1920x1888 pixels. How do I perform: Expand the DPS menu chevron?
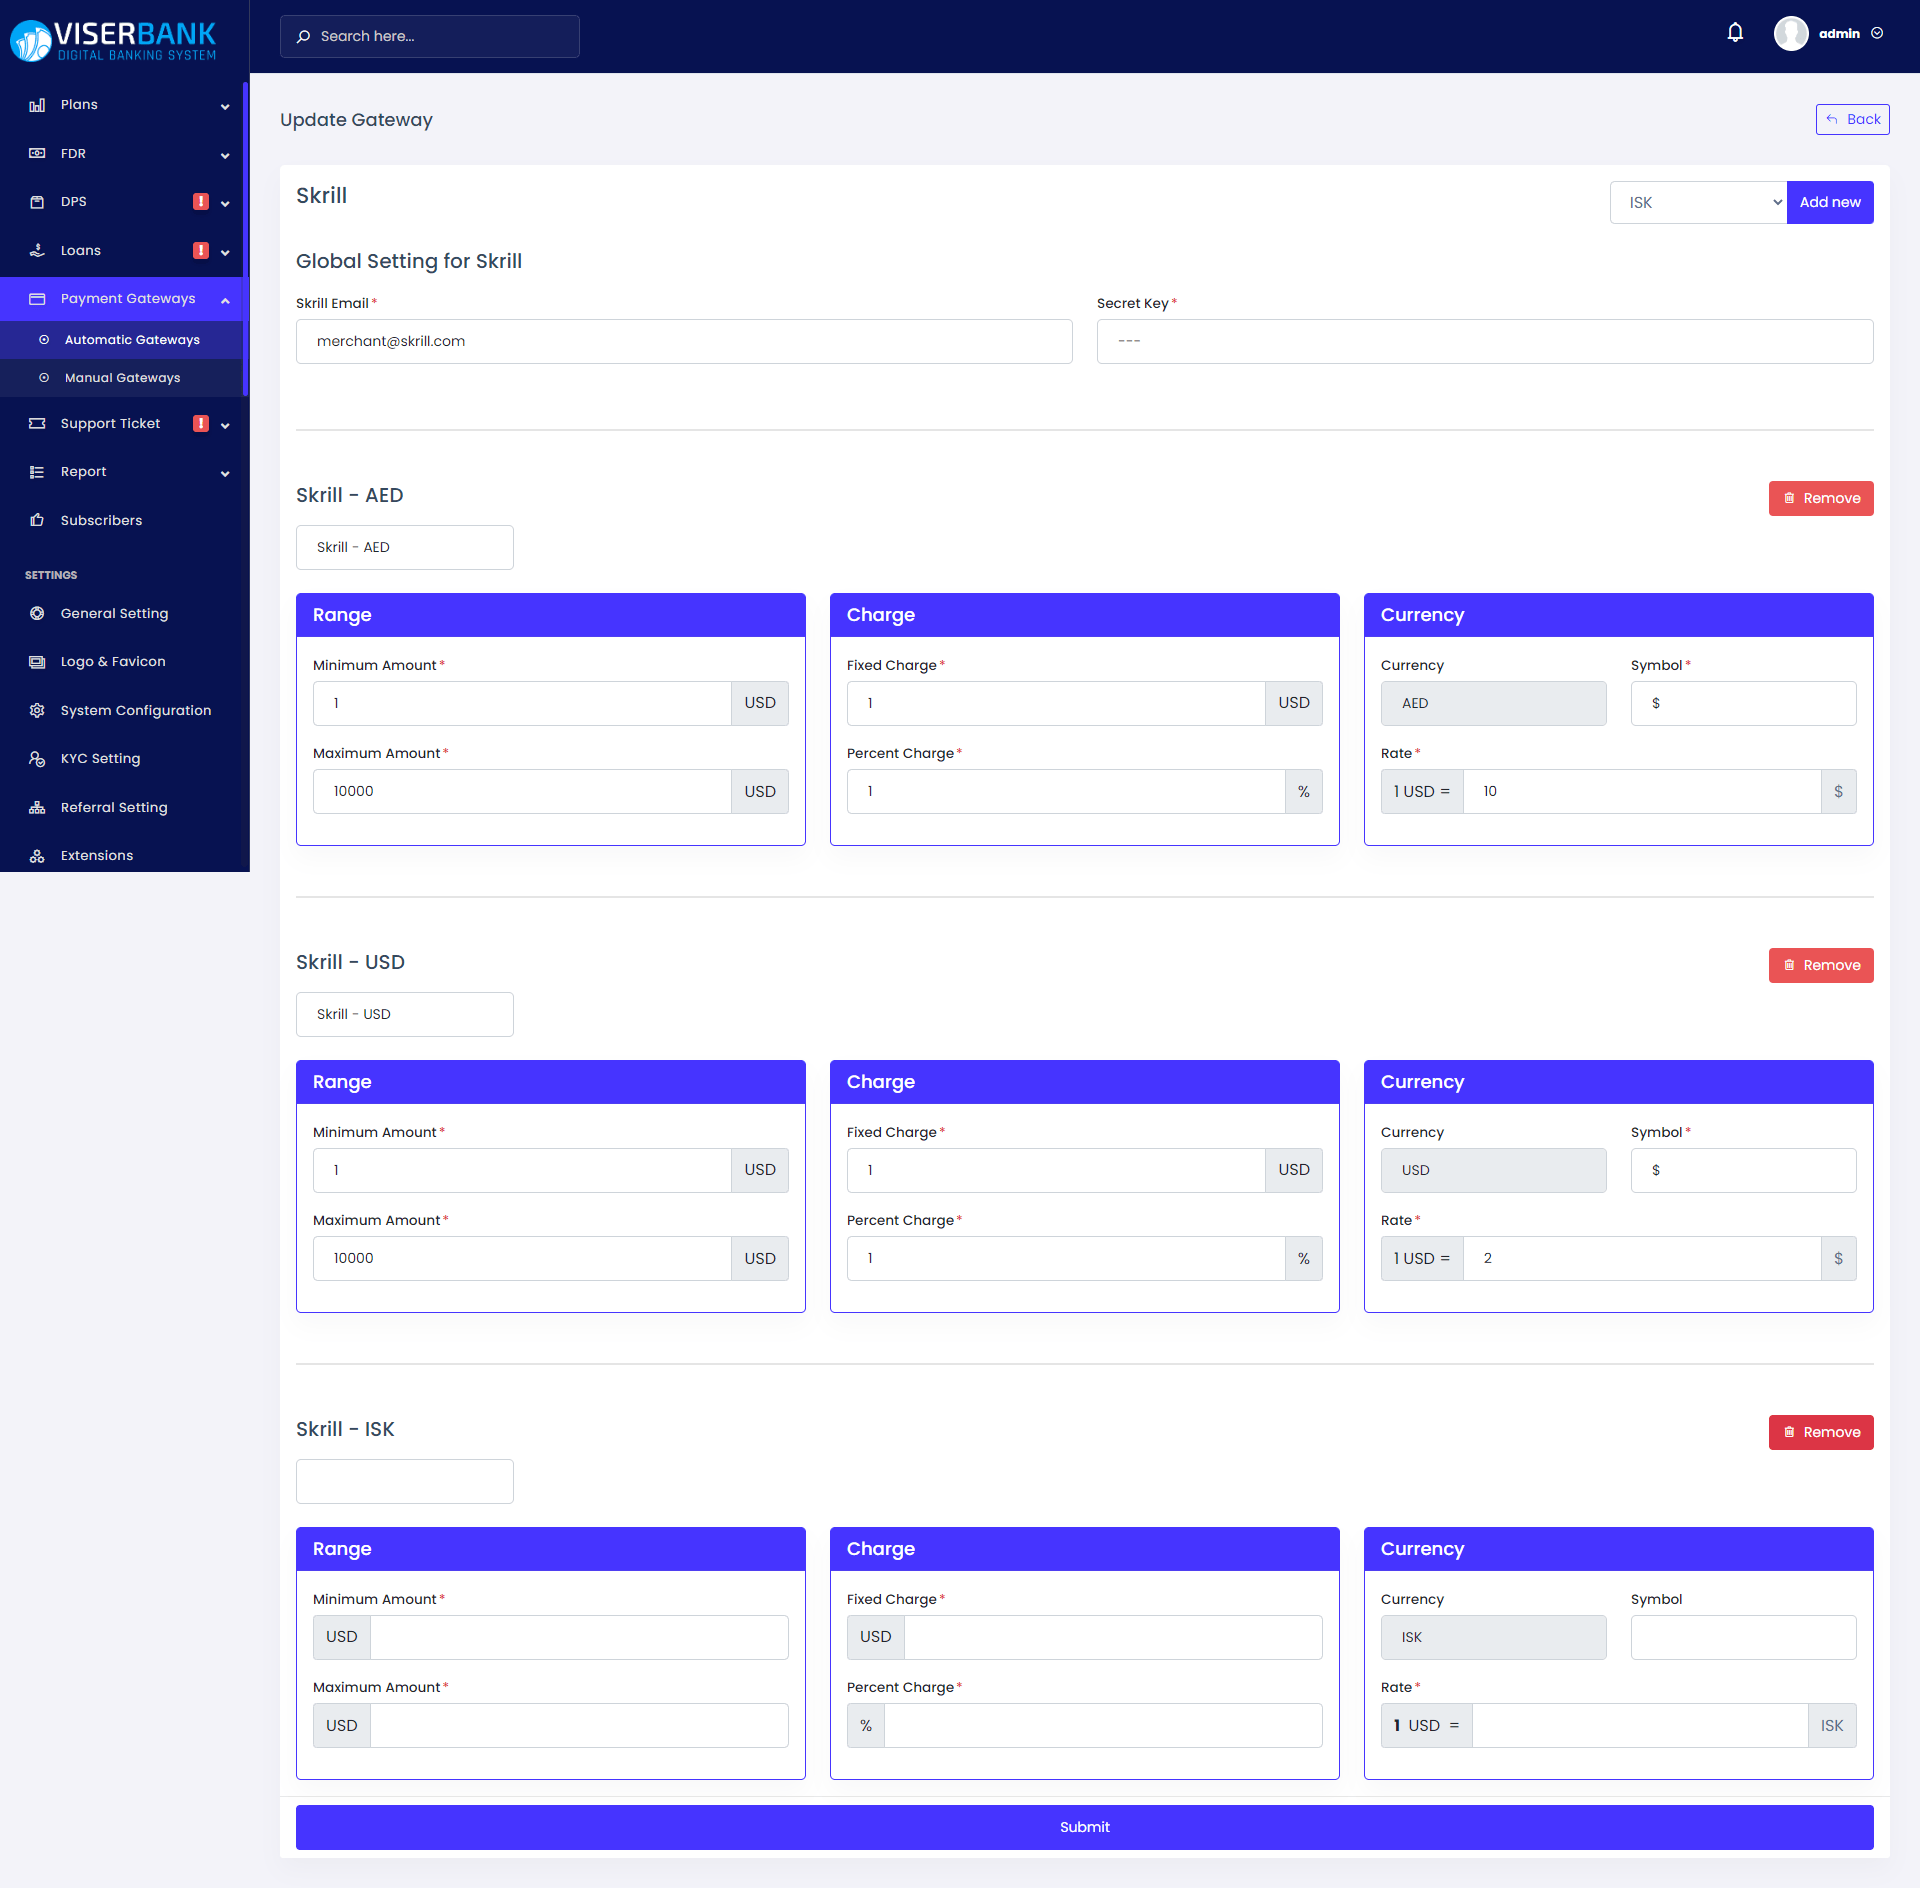point(225,203)
